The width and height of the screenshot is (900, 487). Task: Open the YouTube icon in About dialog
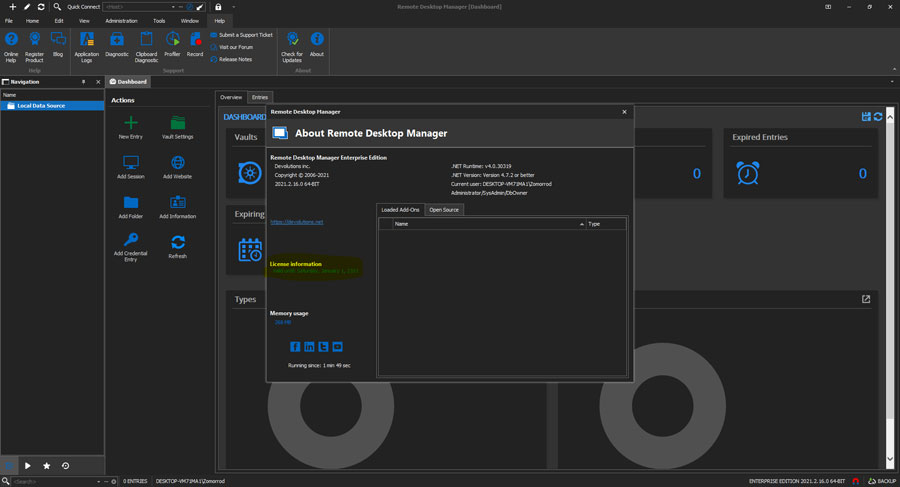[337, 346]
